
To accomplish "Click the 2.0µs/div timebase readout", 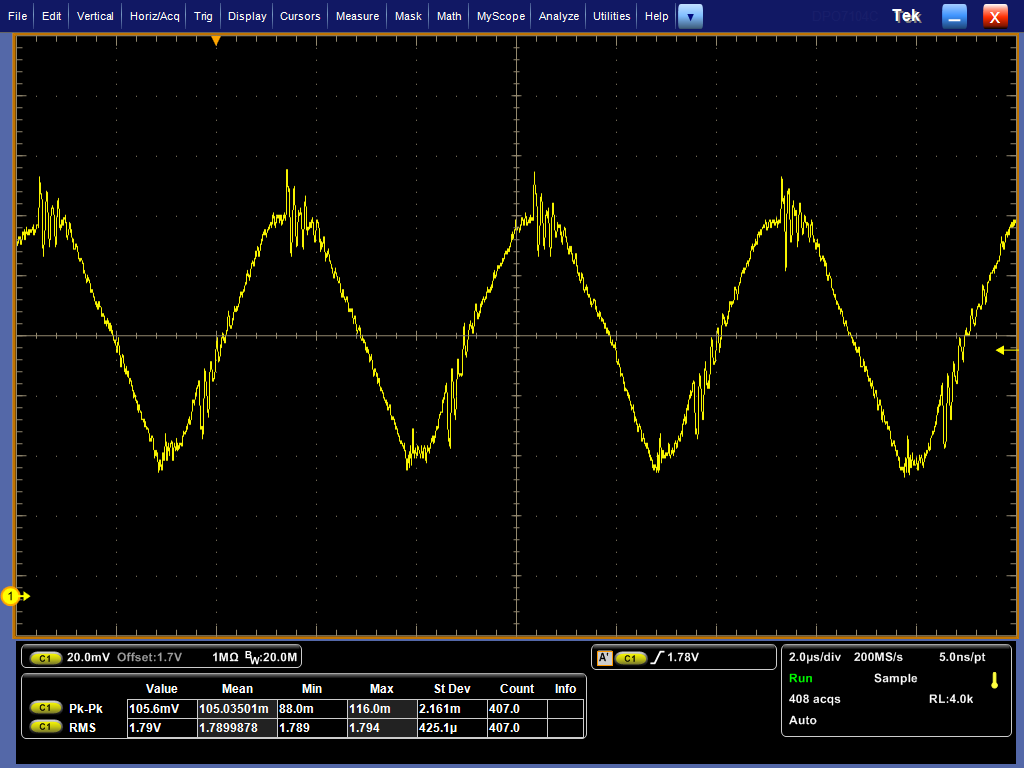I will coord(813,657).
